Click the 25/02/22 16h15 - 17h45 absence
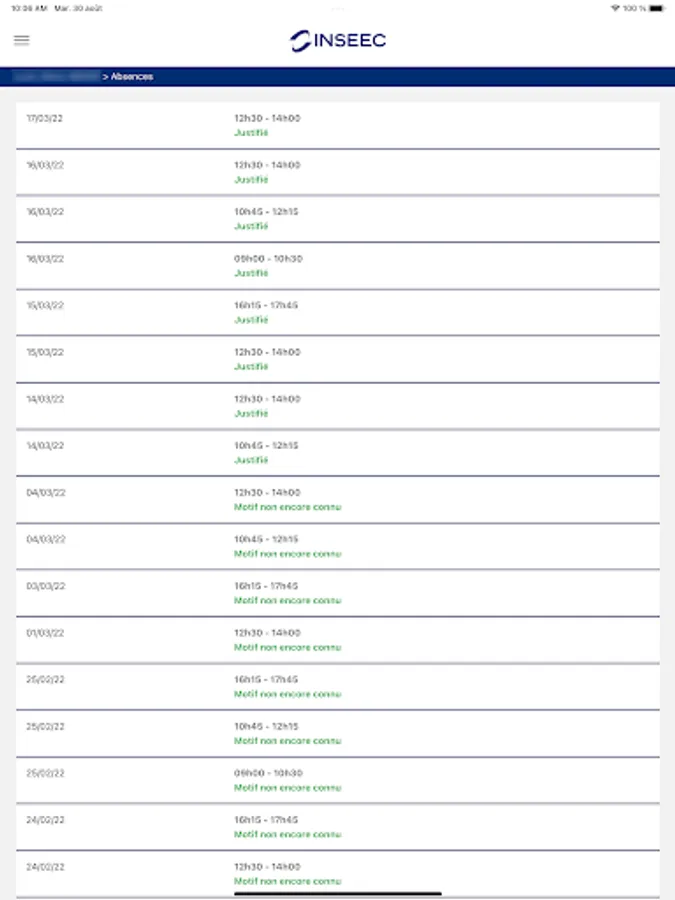675x900 pixels. (338, 686)
